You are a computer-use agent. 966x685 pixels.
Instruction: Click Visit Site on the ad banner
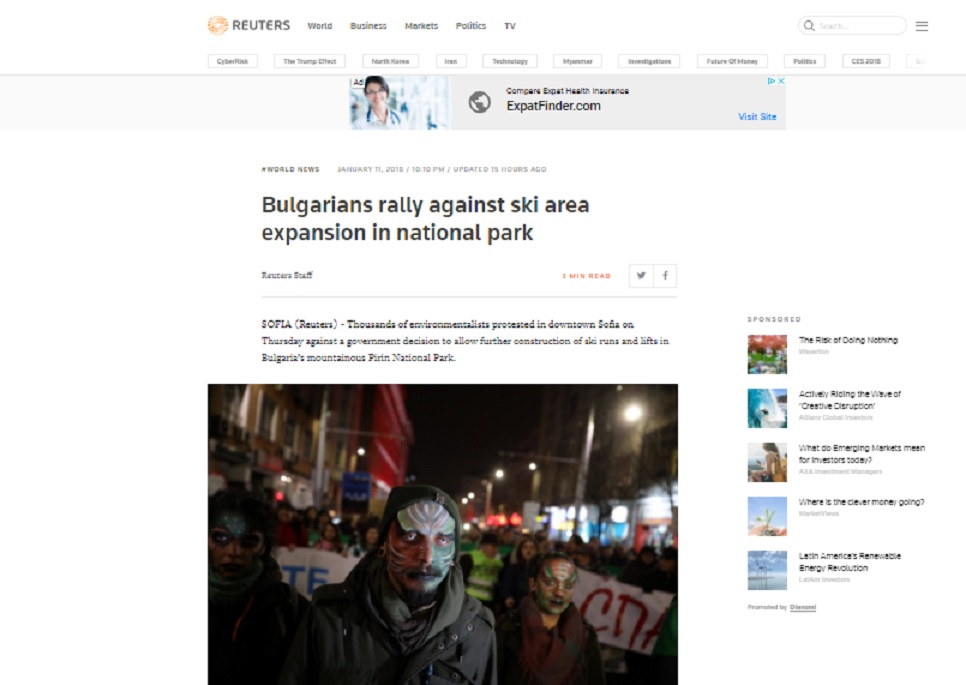[x=757, y=116]
